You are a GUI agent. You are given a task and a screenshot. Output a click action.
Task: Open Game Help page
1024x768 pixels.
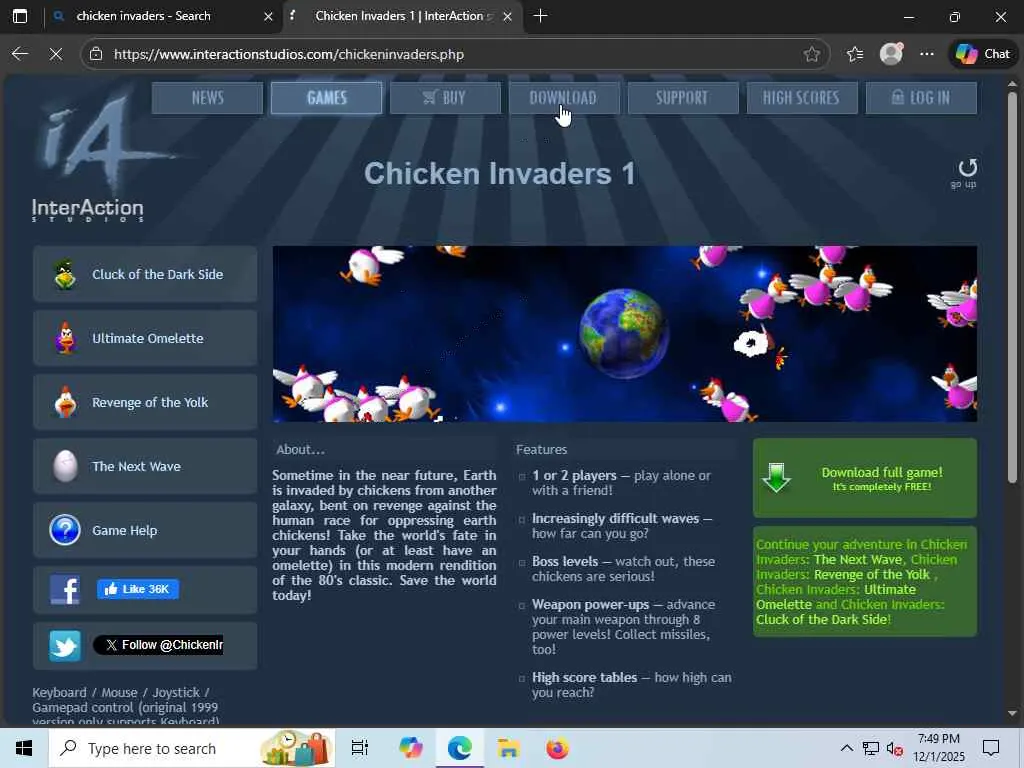point(145,530)
